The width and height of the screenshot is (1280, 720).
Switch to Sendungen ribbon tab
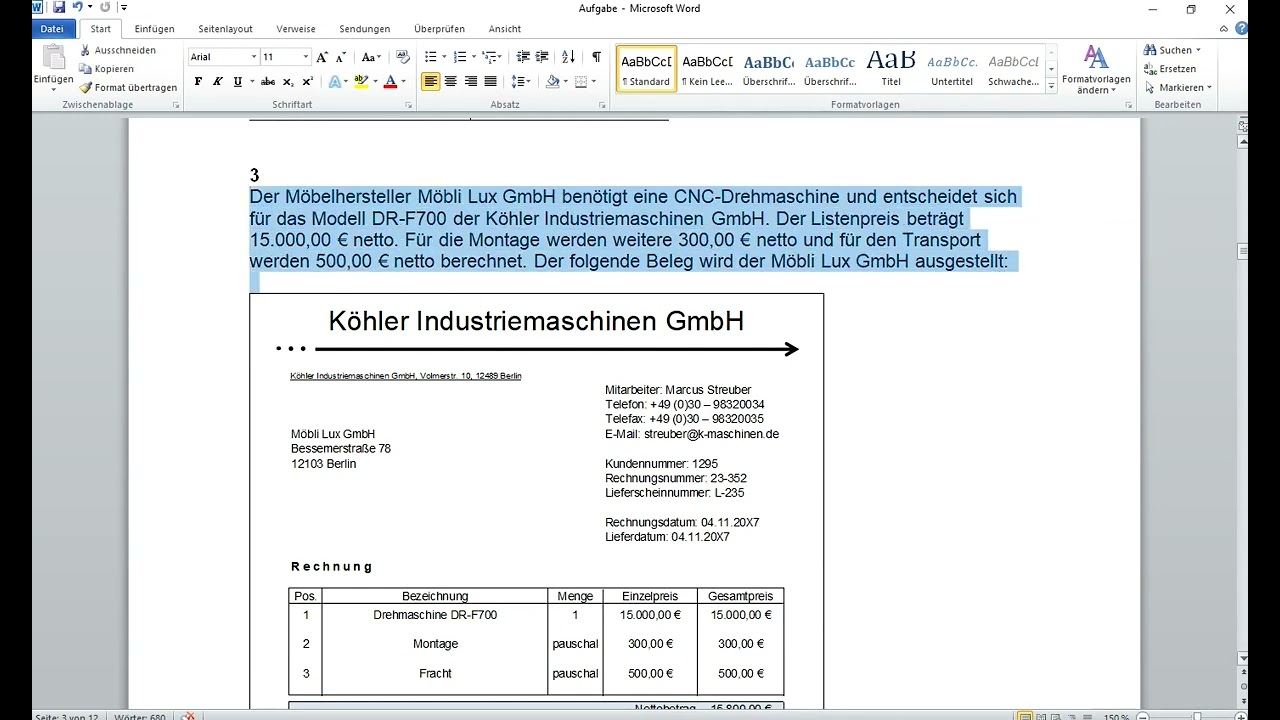(x=365, y=29)
